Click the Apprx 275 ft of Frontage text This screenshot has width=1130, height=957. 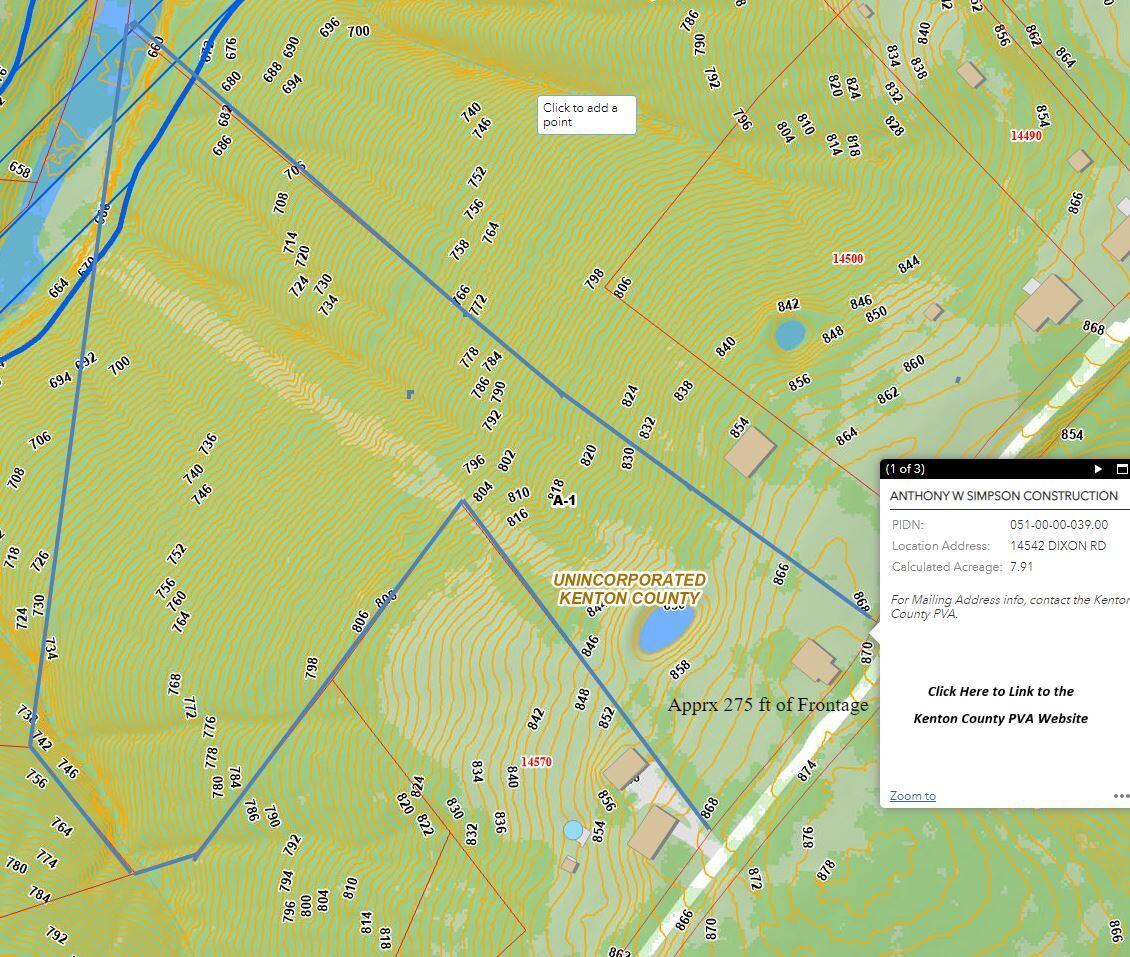768,705
